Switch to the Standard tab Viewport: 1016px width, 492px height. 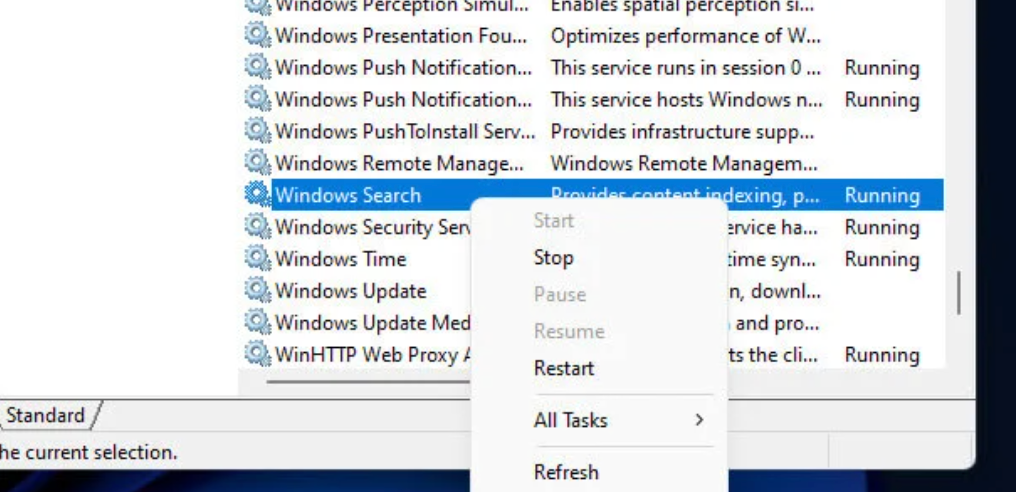(x=45, y=416)
